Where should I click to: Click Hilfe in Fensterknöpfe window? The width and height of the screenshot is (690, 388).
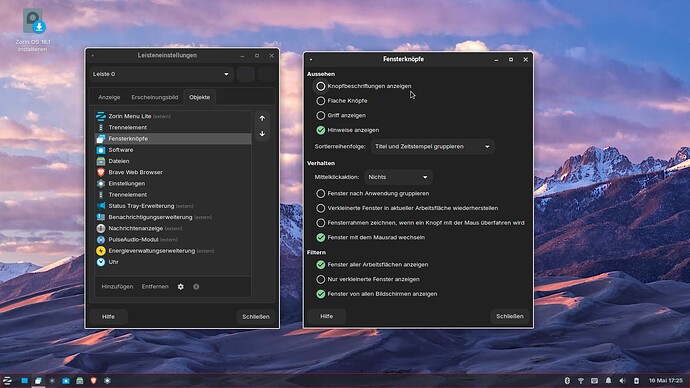pos(327,316)
